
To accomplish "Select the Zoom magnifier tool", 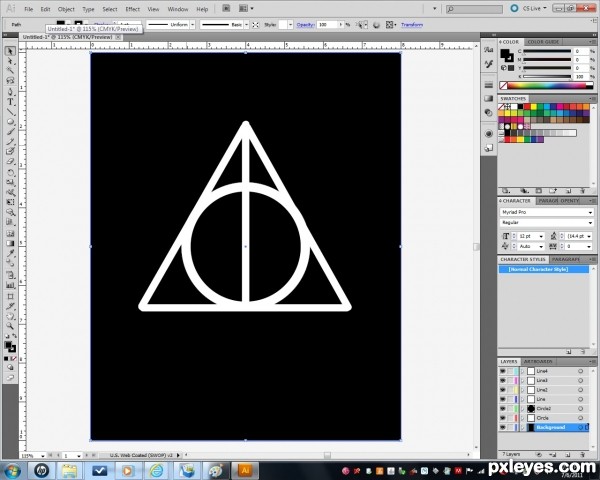I will click(x=10, y=326).
